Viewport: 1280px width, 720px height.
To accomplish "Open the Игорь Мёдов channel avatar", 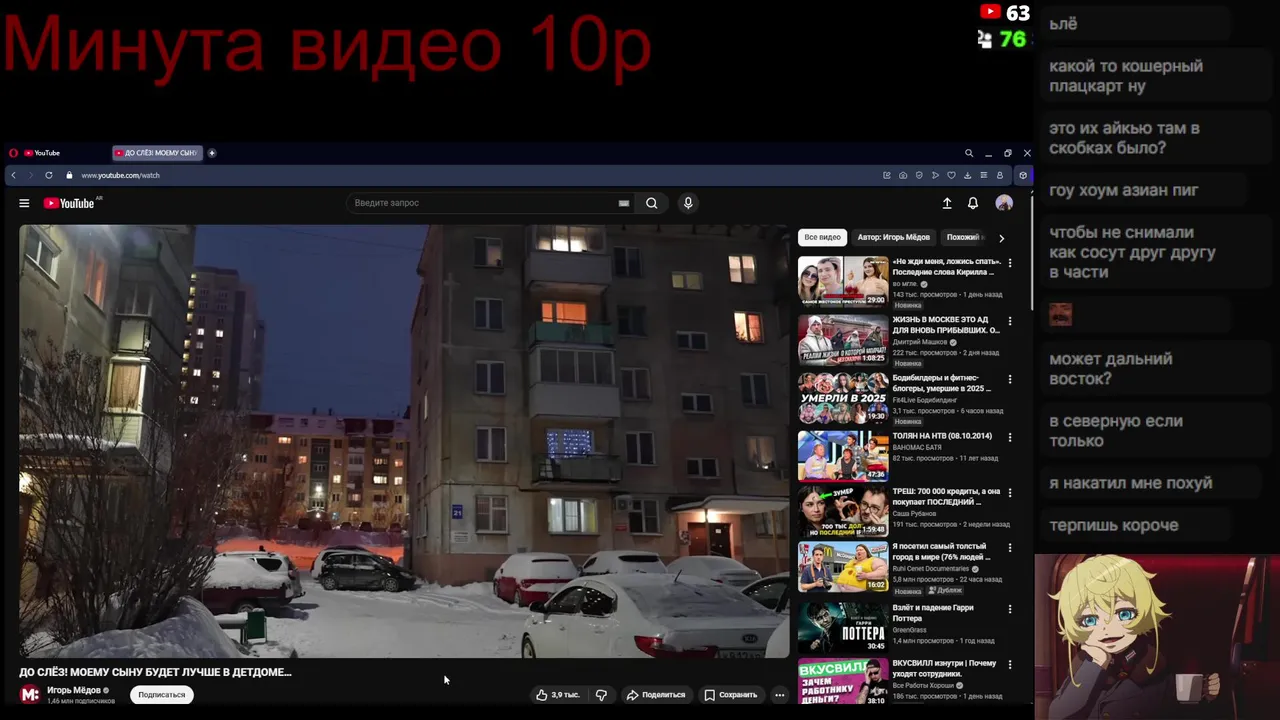I will click(30, 694).
